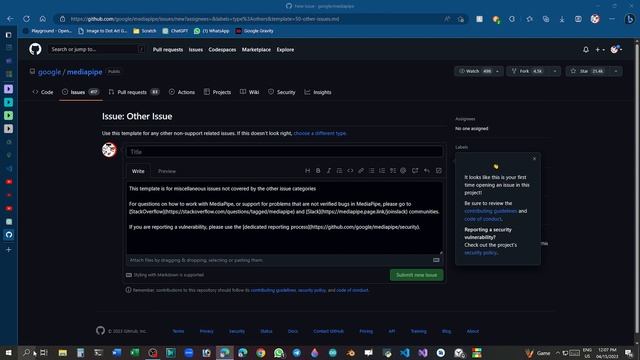Image resolution: width=640 pixels, height=360 pixels.
Task: Add a link using the toolbar icon
Action: pyautogui.click(x=361, y=171)
